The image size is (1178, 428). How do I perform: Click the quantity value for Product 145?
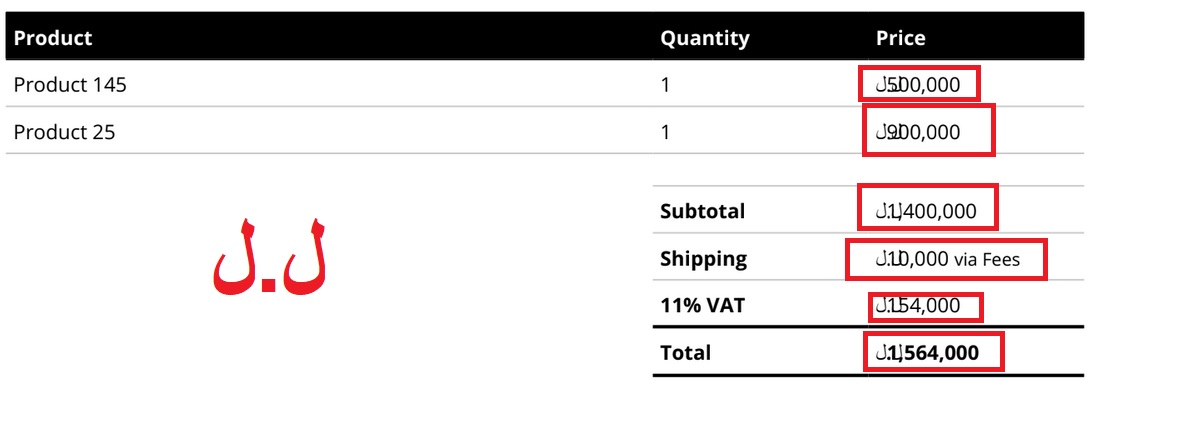(665, 85)
